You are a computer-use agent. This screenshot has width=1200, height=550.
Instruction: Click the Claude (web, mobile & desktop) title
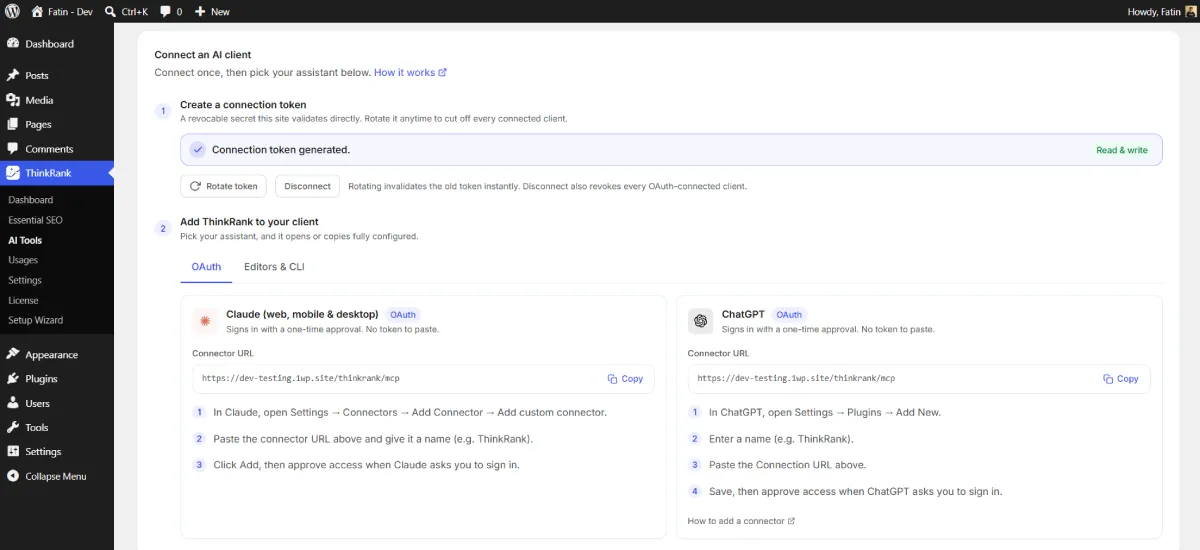coord(302,314)
